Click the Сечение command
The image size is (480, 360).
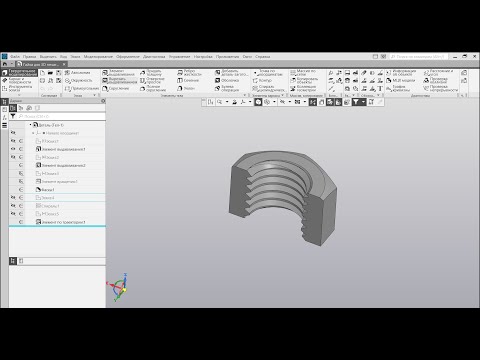point(188,81)
